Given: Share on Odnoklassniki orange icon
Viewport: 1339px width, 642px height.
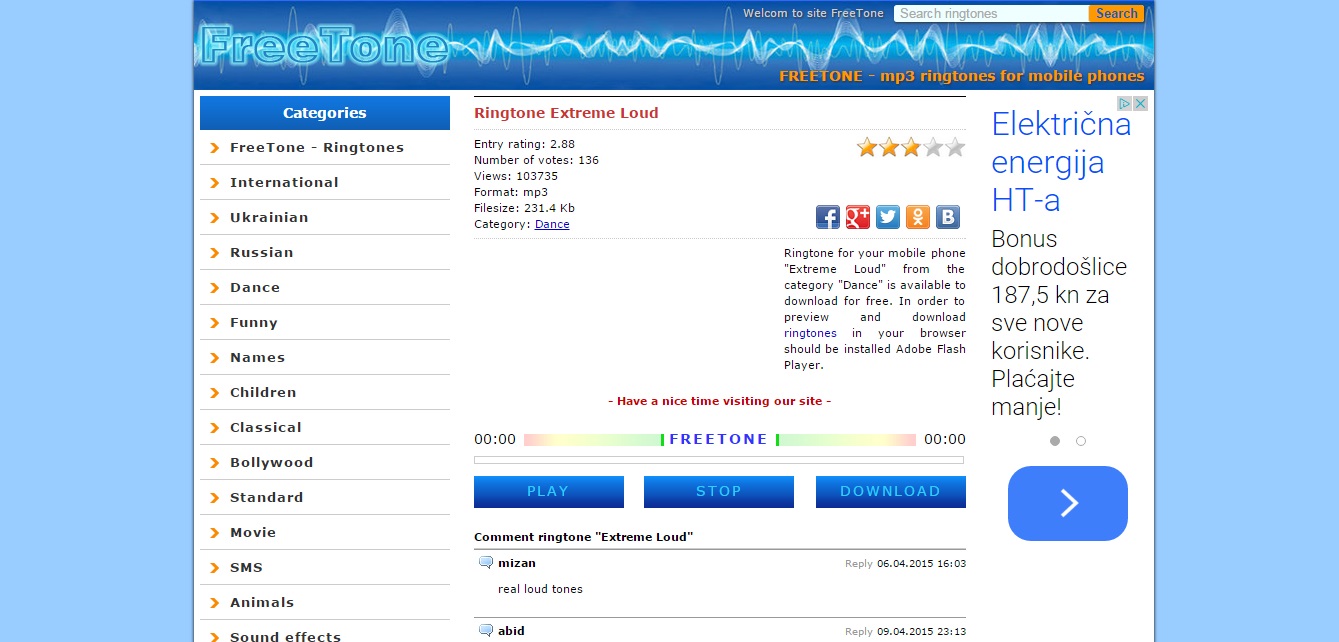Looking at the screenshot, I should coord(918,217).
